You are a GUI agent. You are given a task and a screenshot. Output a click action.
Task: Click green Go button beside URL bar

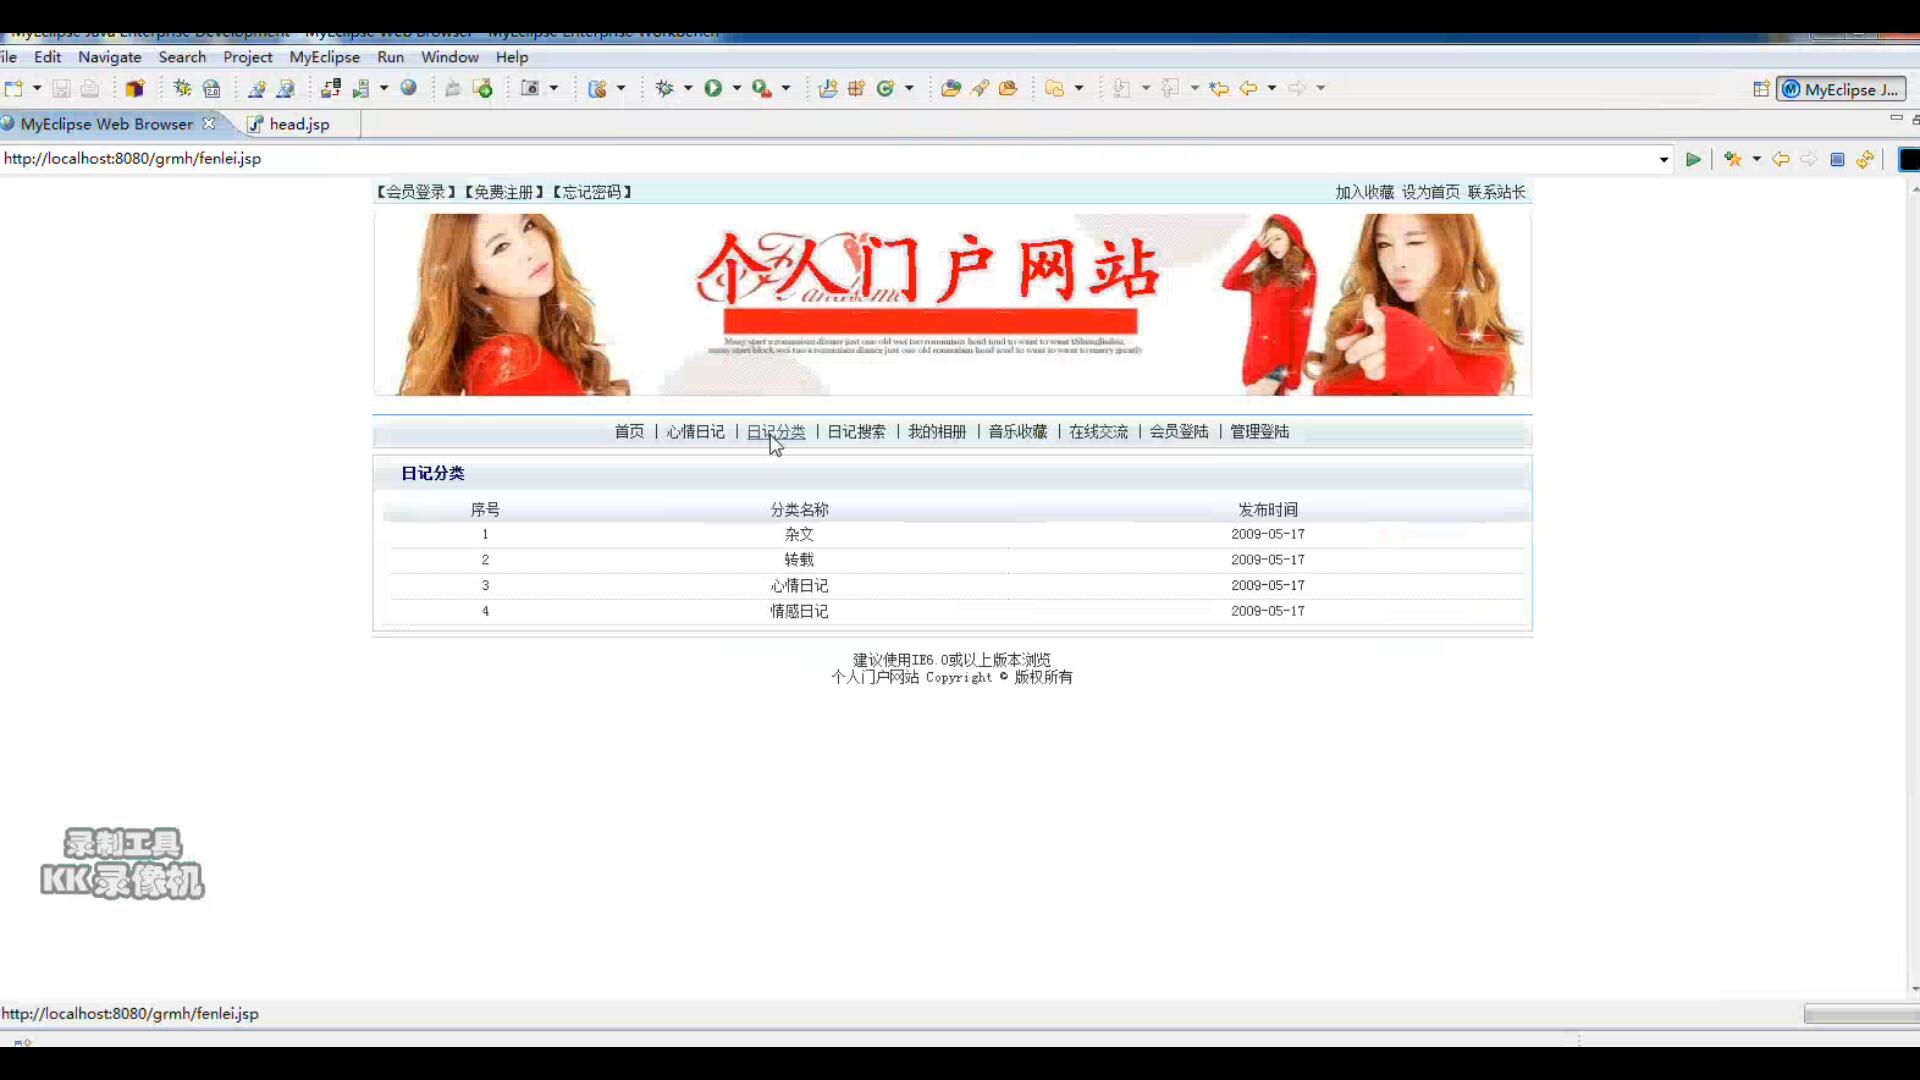point(1693,159)
